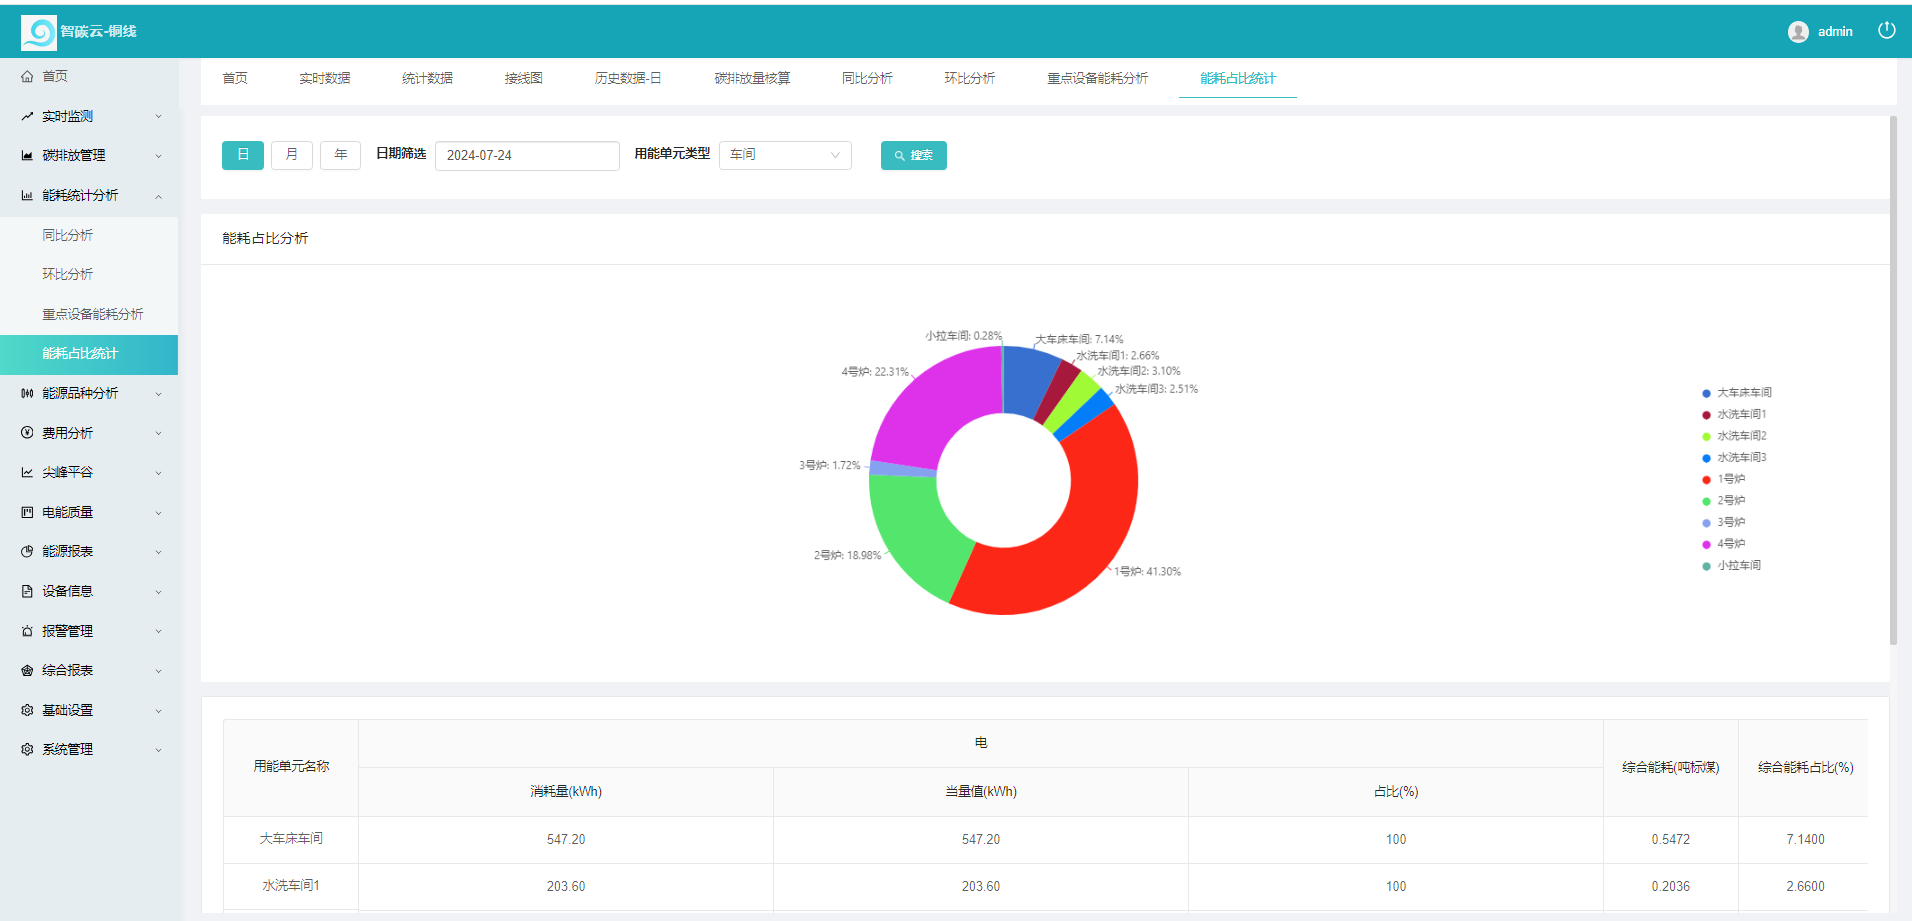Open the 费用分析 module icon
Image resolution: width=1912 pixels, height=921 pixels.
(x=27, y=432)
